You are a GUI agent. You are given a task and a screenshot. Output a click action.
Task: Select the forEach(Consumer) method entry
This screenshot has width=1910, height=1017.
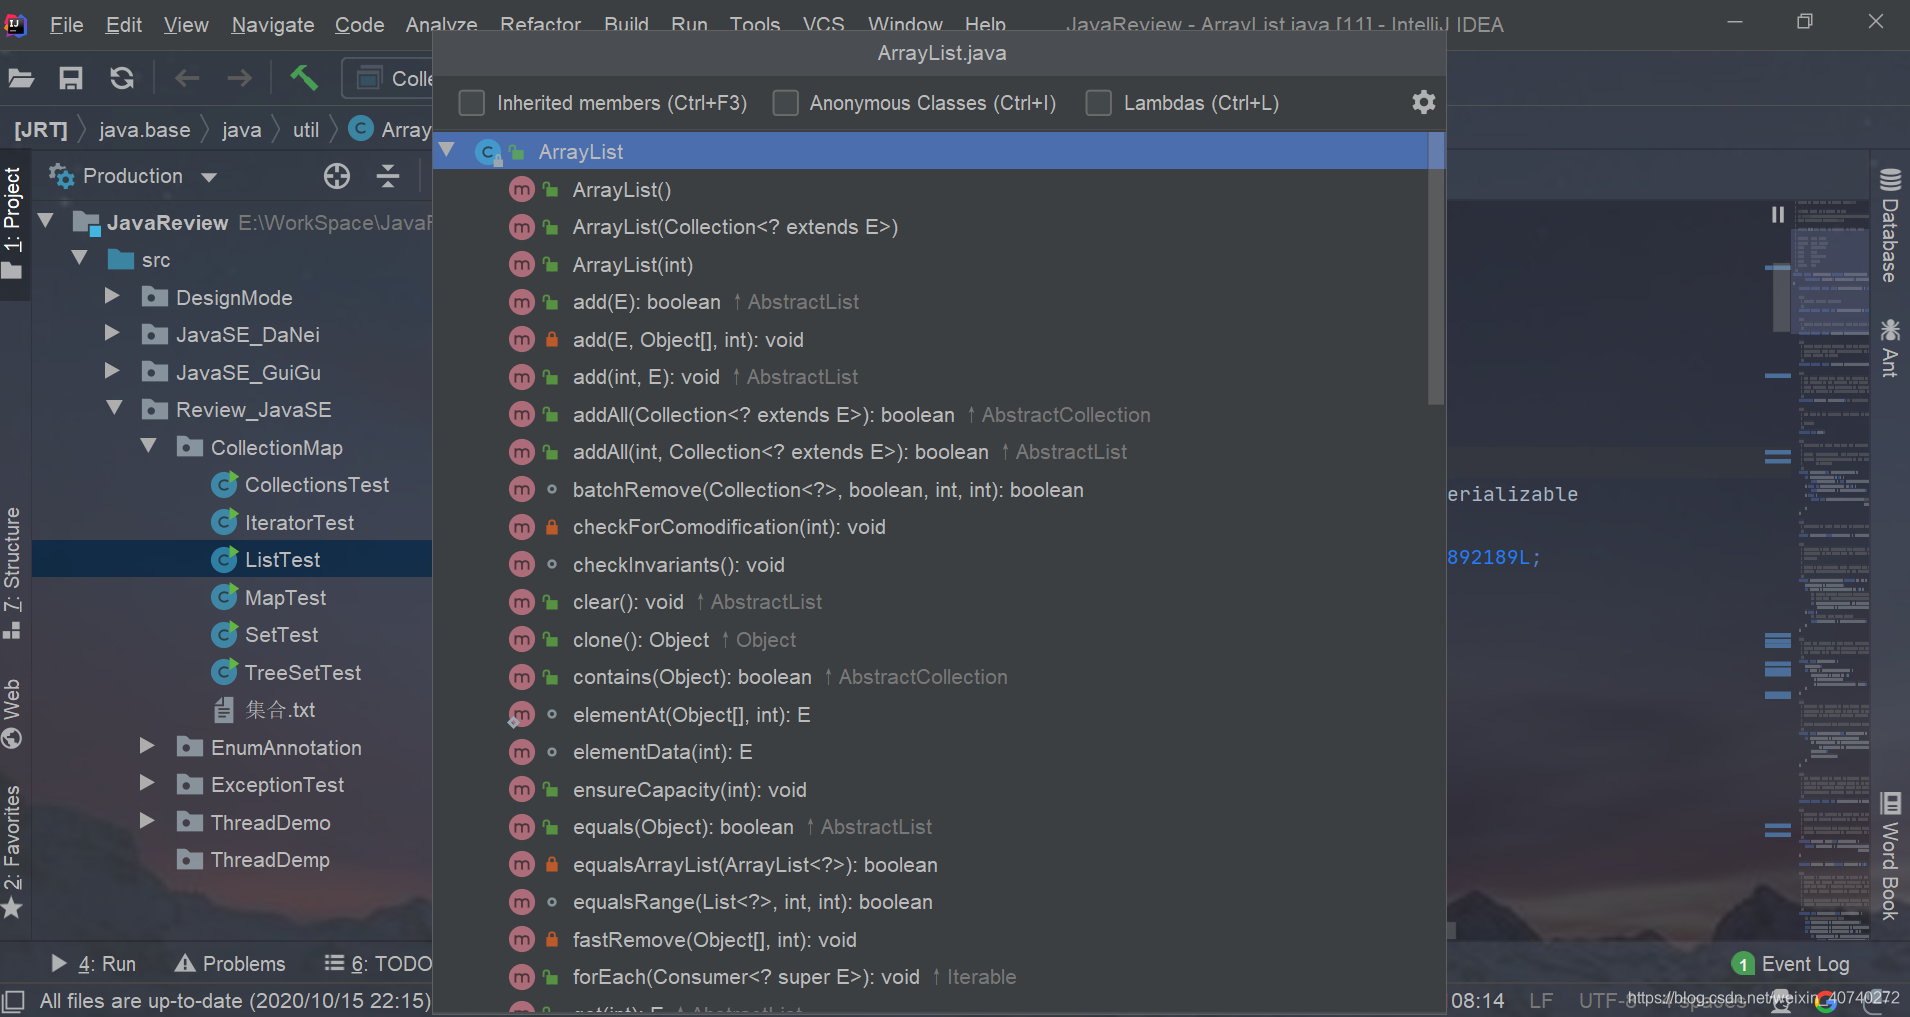(745, 977)
